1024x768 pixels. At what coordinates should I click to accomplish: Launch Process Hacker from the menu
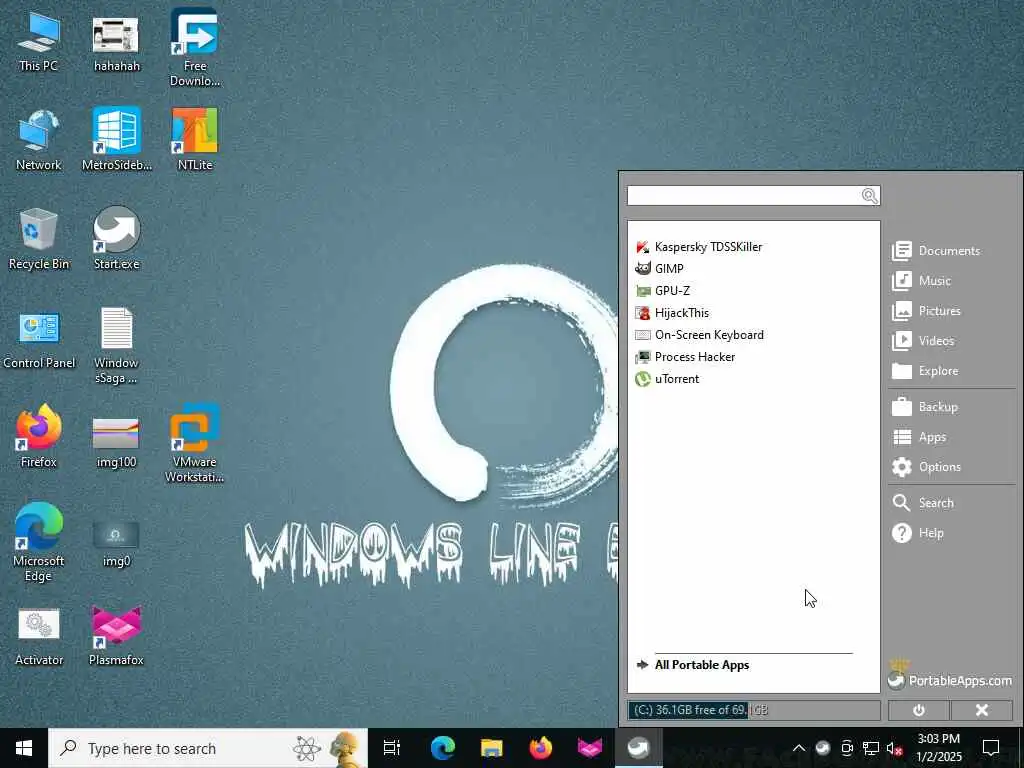point(685,357)
